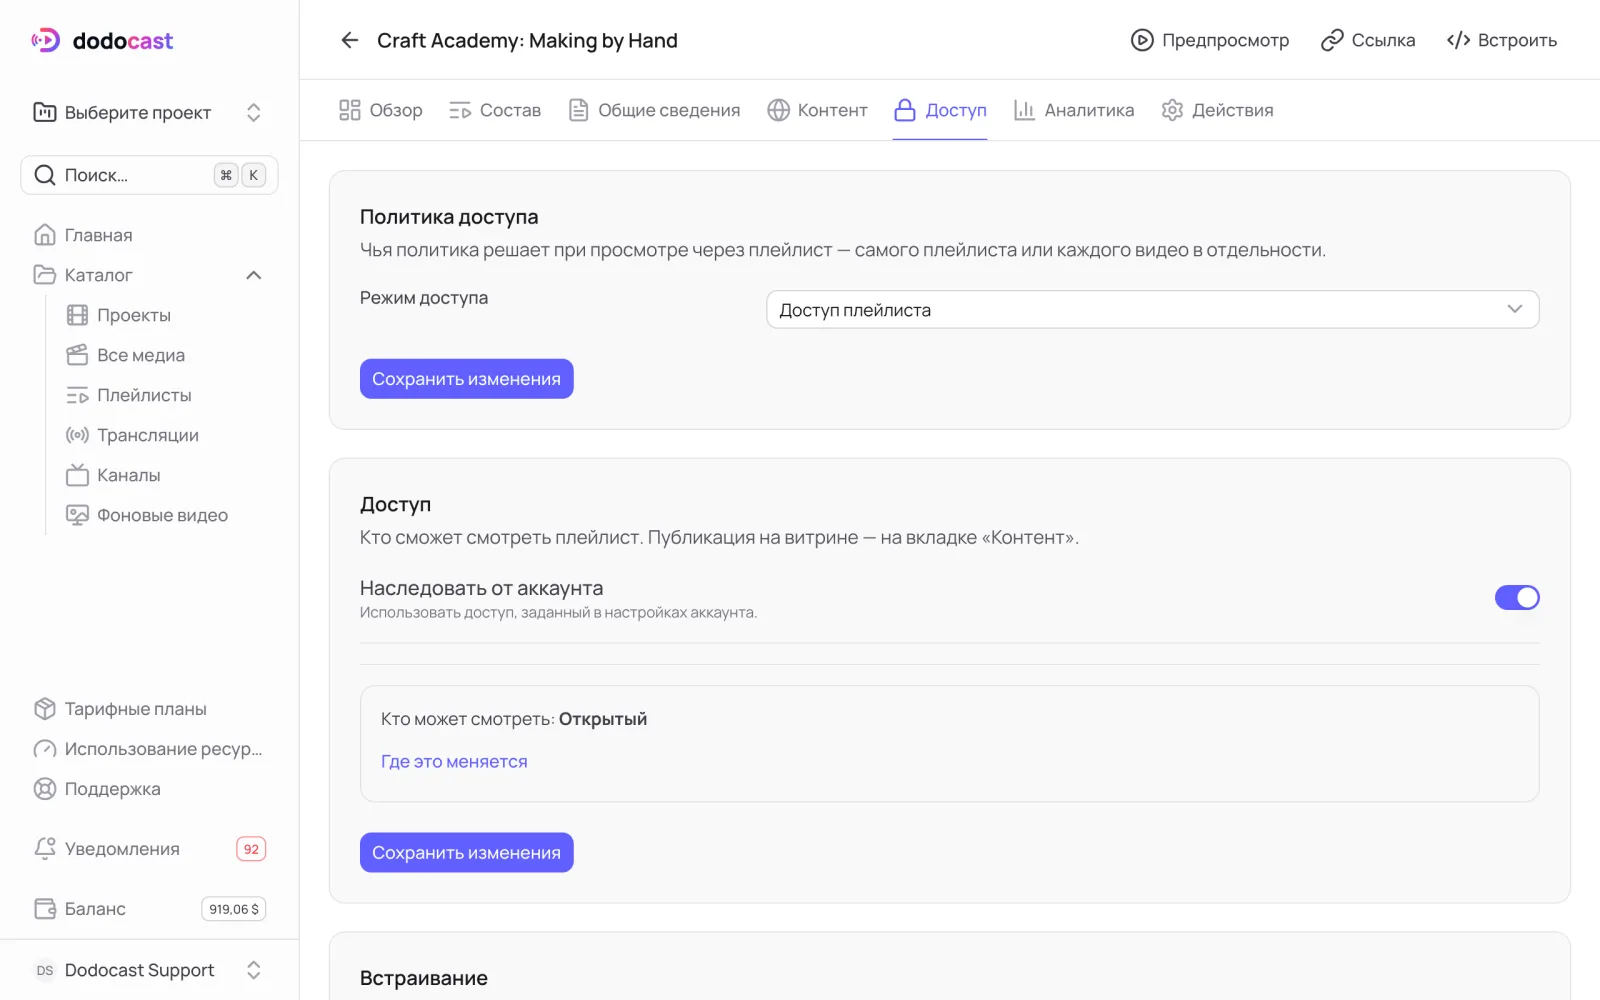
Task: Click the Уведомления bell icon
Action: coord(45,849)
